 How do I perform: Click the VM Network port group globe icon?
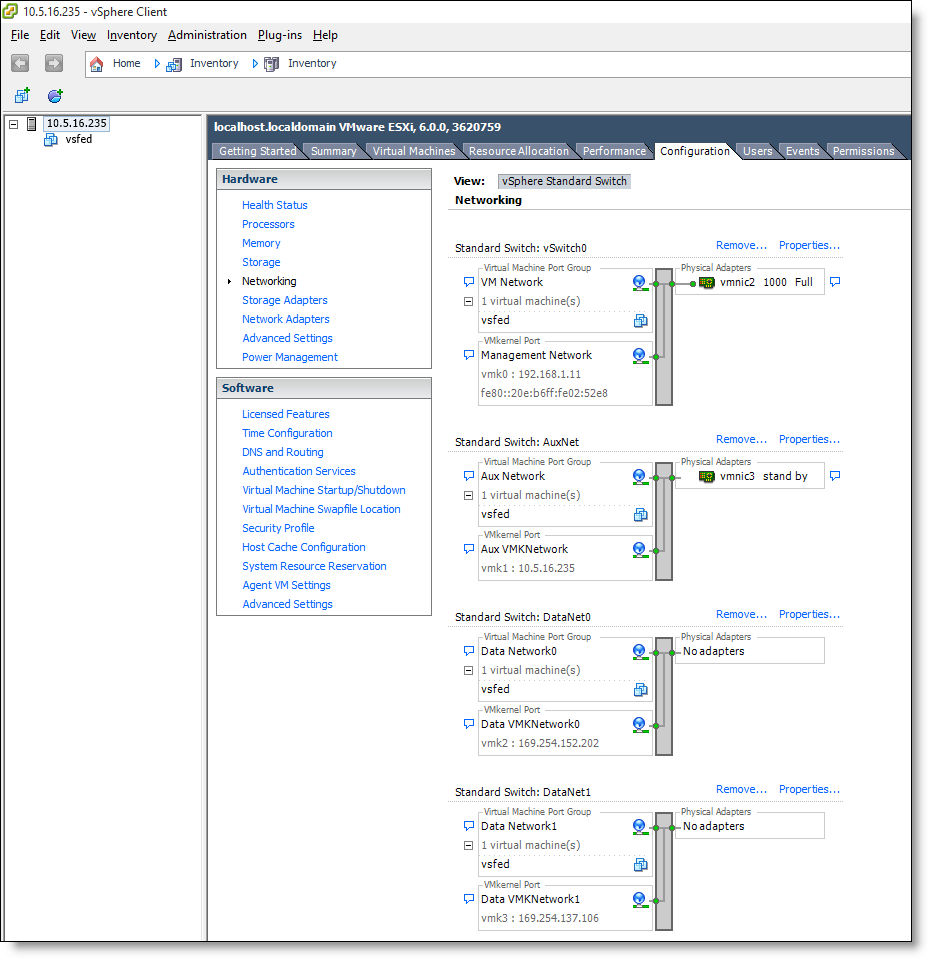pyautogui.click(x=639, y=283)
